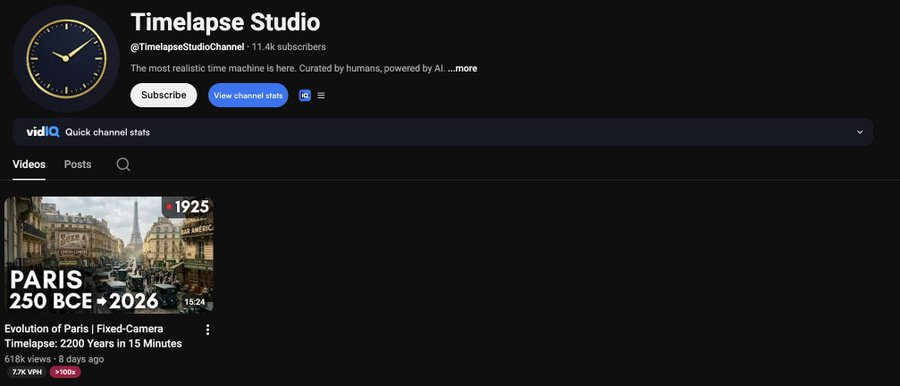Click the 7.7K VPH badge
The width and height of the screenshot is (900, 386).
coord(27,372)
